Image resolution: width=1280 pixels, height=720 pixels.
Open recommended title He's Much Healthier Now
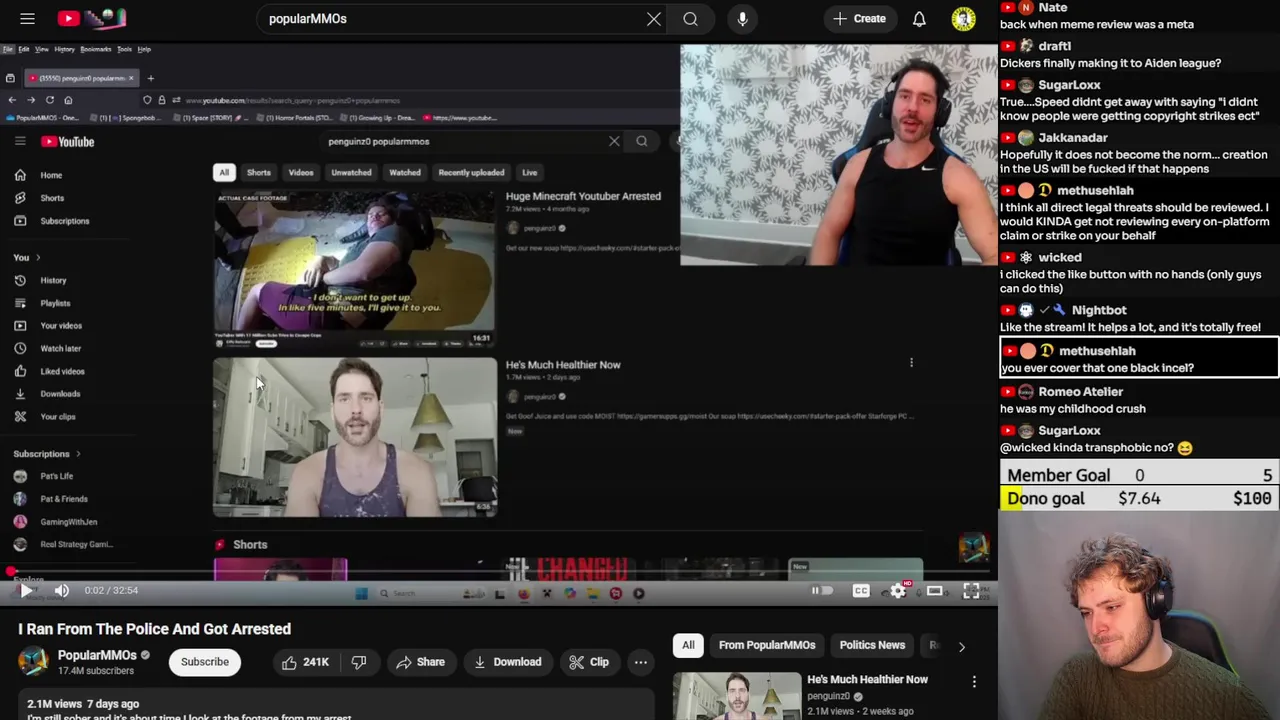tap(868, 679)
